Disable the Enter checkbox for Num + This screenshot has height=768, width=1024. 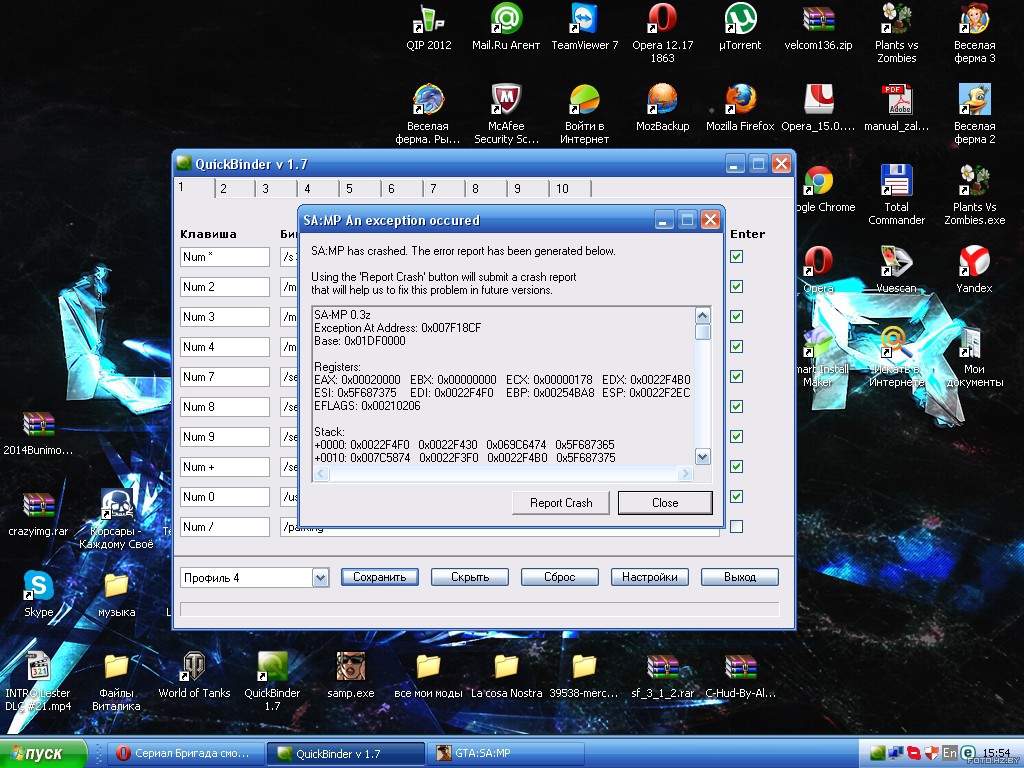click(737, 467)
